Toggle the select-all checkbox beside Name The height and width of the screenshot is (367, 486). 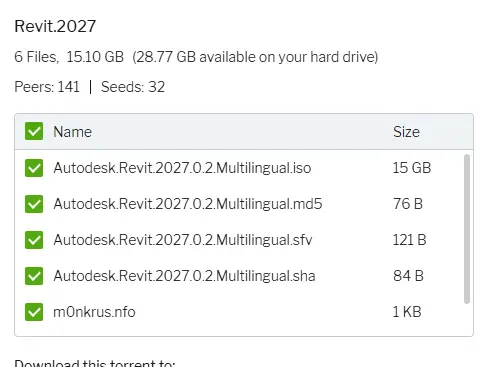[34, 131]
